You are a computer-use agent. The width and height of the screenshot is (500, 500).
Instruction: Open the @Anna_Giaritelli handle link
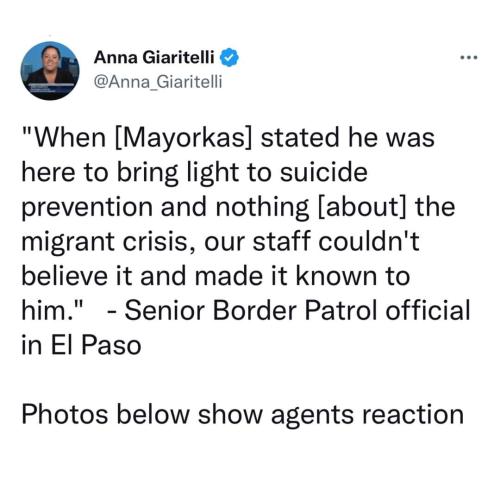click(158, 81)
